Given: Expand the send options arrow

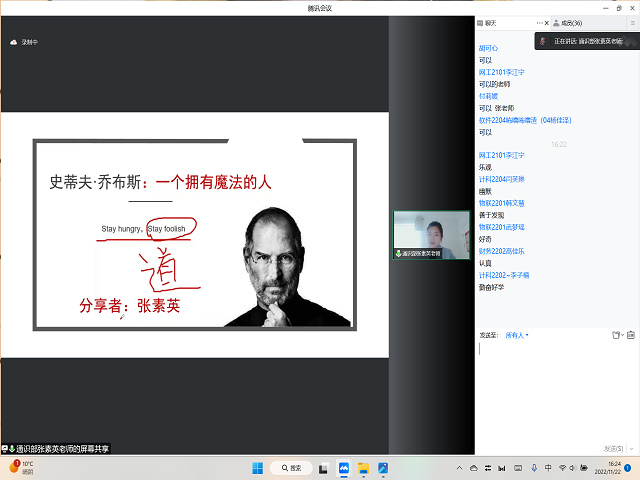Looking at the screenshot, I should (631, 449).
